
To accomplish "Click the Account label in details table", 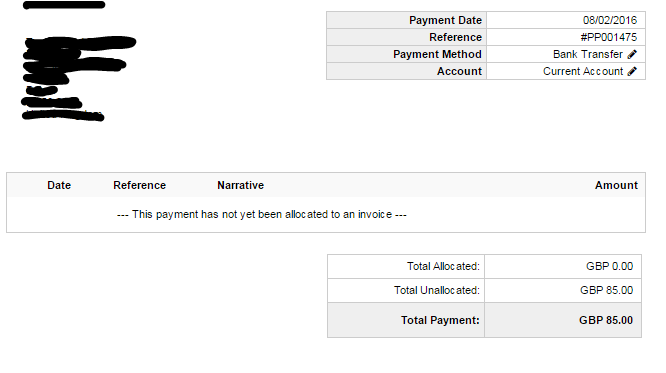I will tap(459, 71).
